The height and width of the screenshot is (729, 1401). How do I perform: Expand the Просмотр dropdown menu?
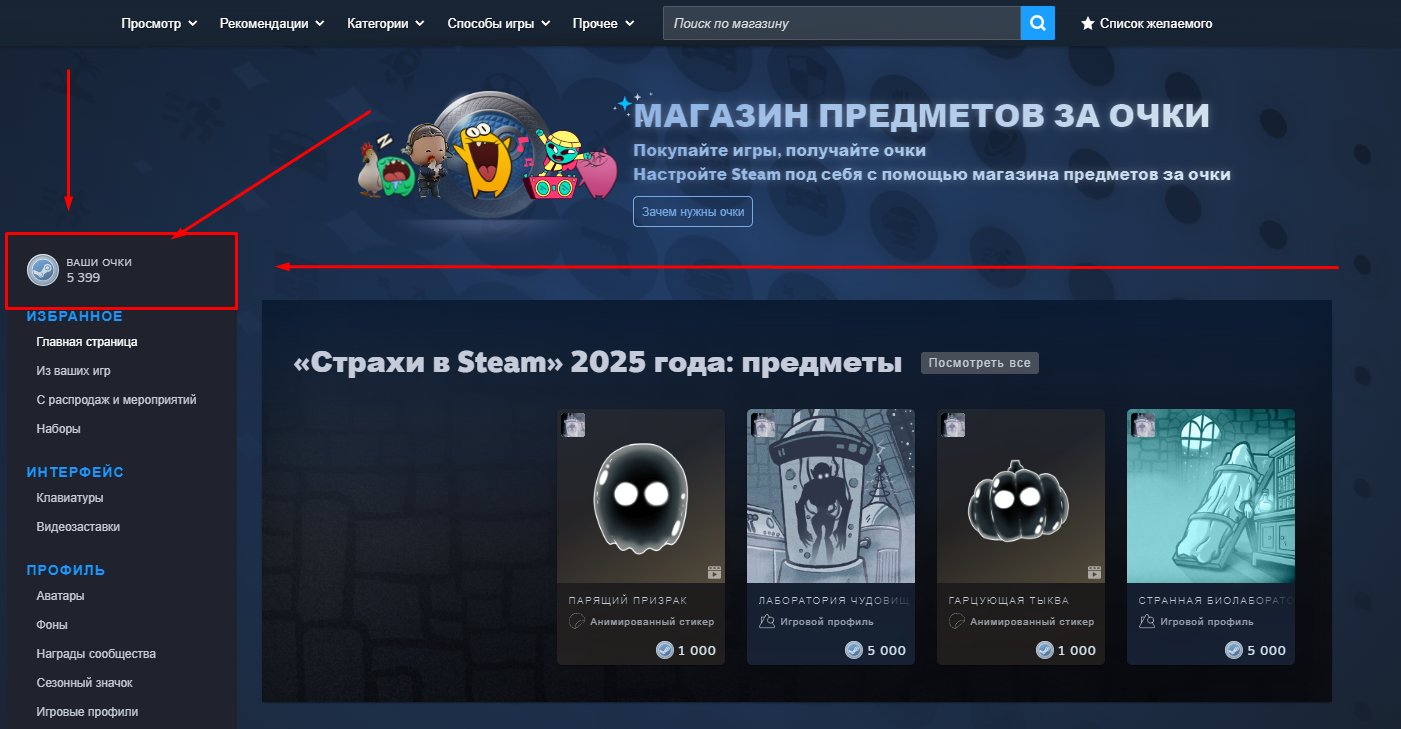click(x=159, y=23)
